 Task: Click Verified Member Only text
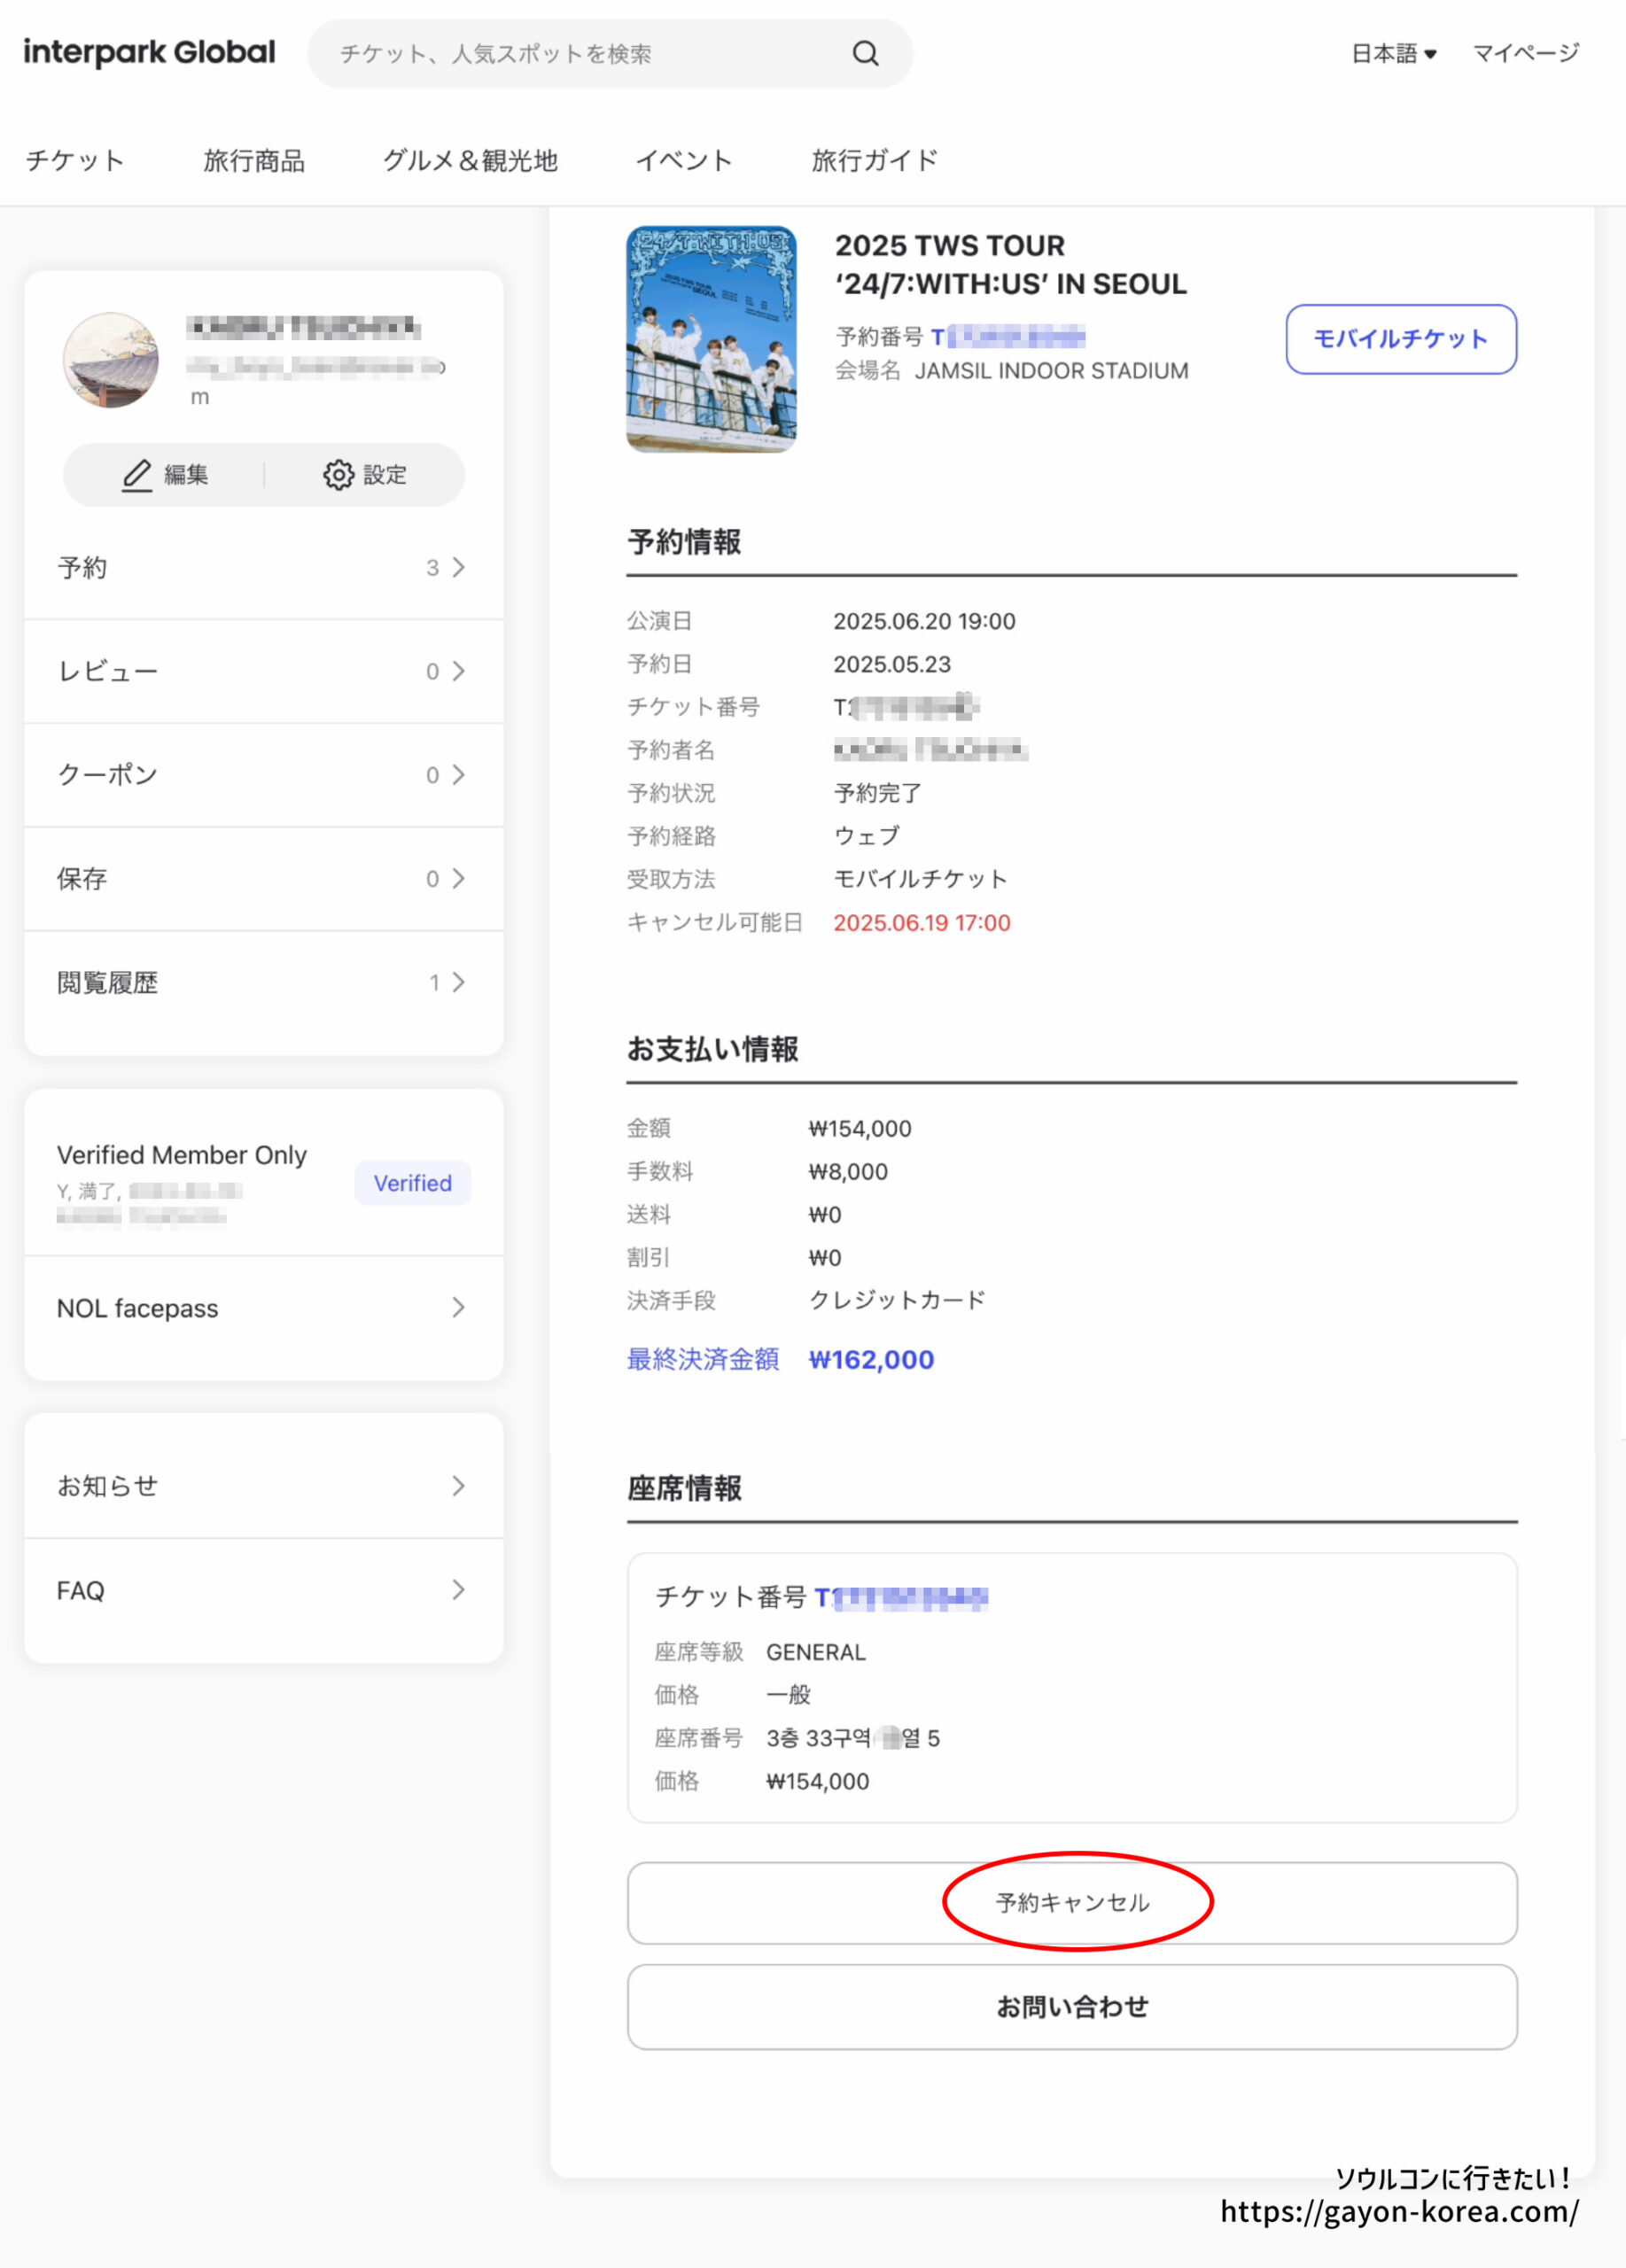(x=181, y=1155)
